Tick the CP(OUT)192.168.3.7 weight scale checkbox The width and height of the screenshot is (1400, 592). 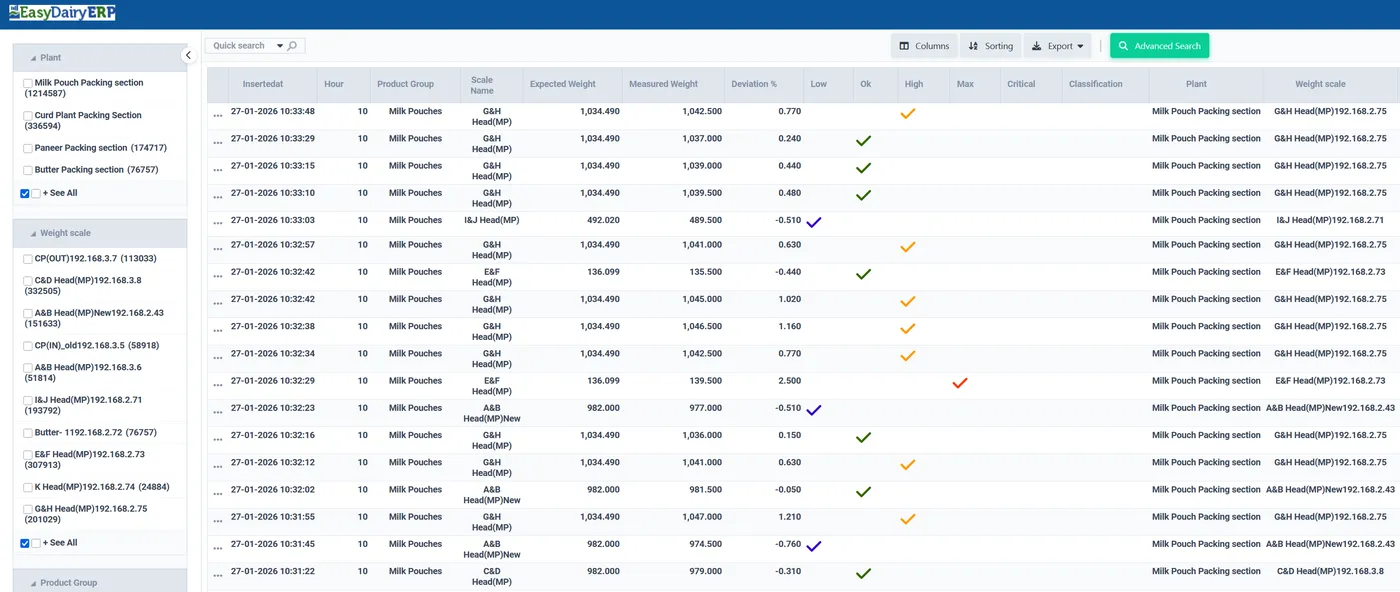tap(28, 259)
